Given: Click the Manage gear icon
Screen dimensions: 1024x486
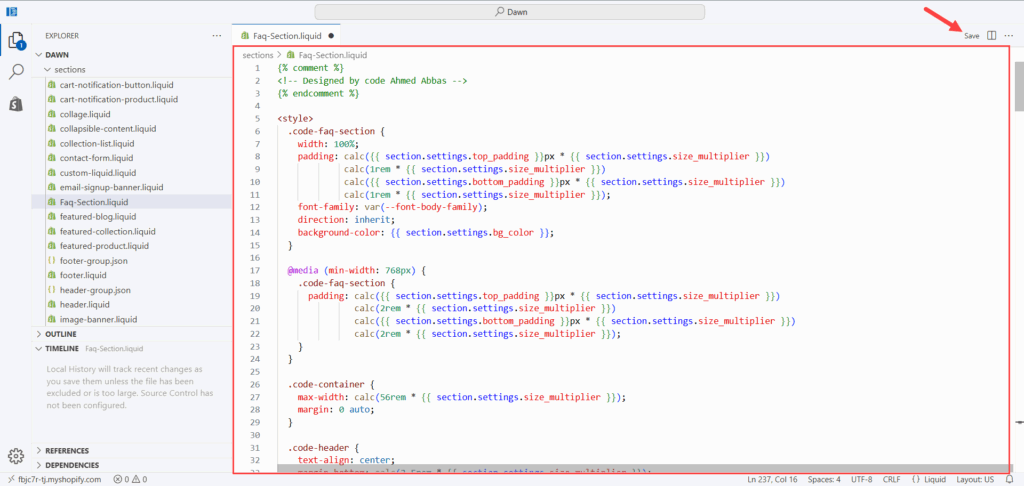Looking at the screenshot, I should [x=16, y=456].
